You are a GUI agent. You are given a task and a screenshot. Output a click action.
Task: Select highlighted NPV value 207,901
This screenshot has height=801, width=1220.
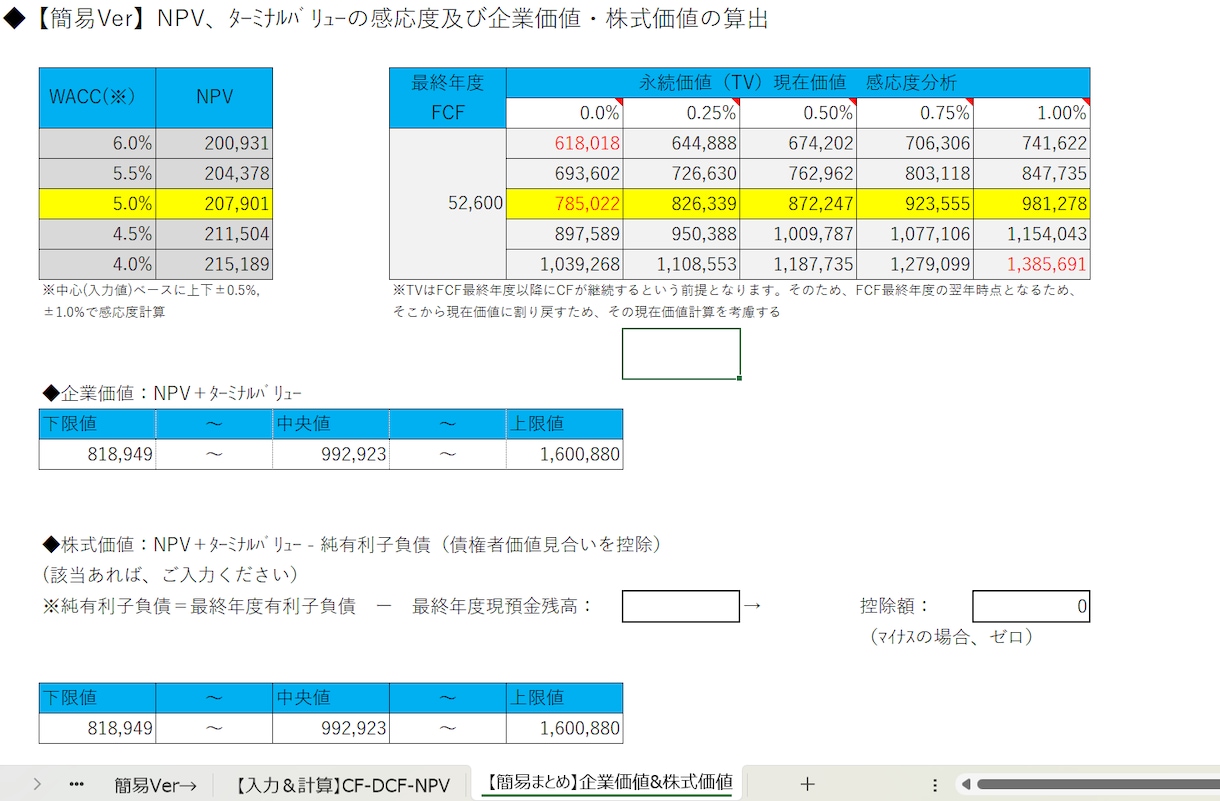point(214,204)
